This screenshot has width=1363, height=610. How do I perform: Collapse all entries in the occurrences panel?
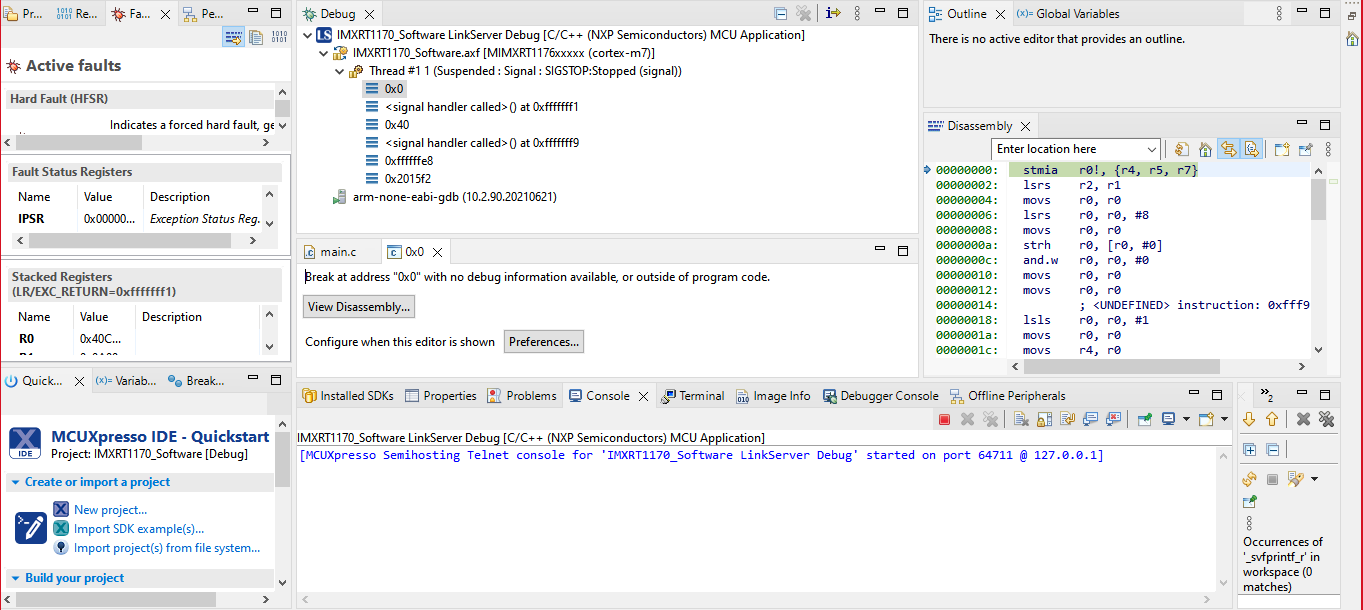pyautogui.click(x=1273, y=450)
